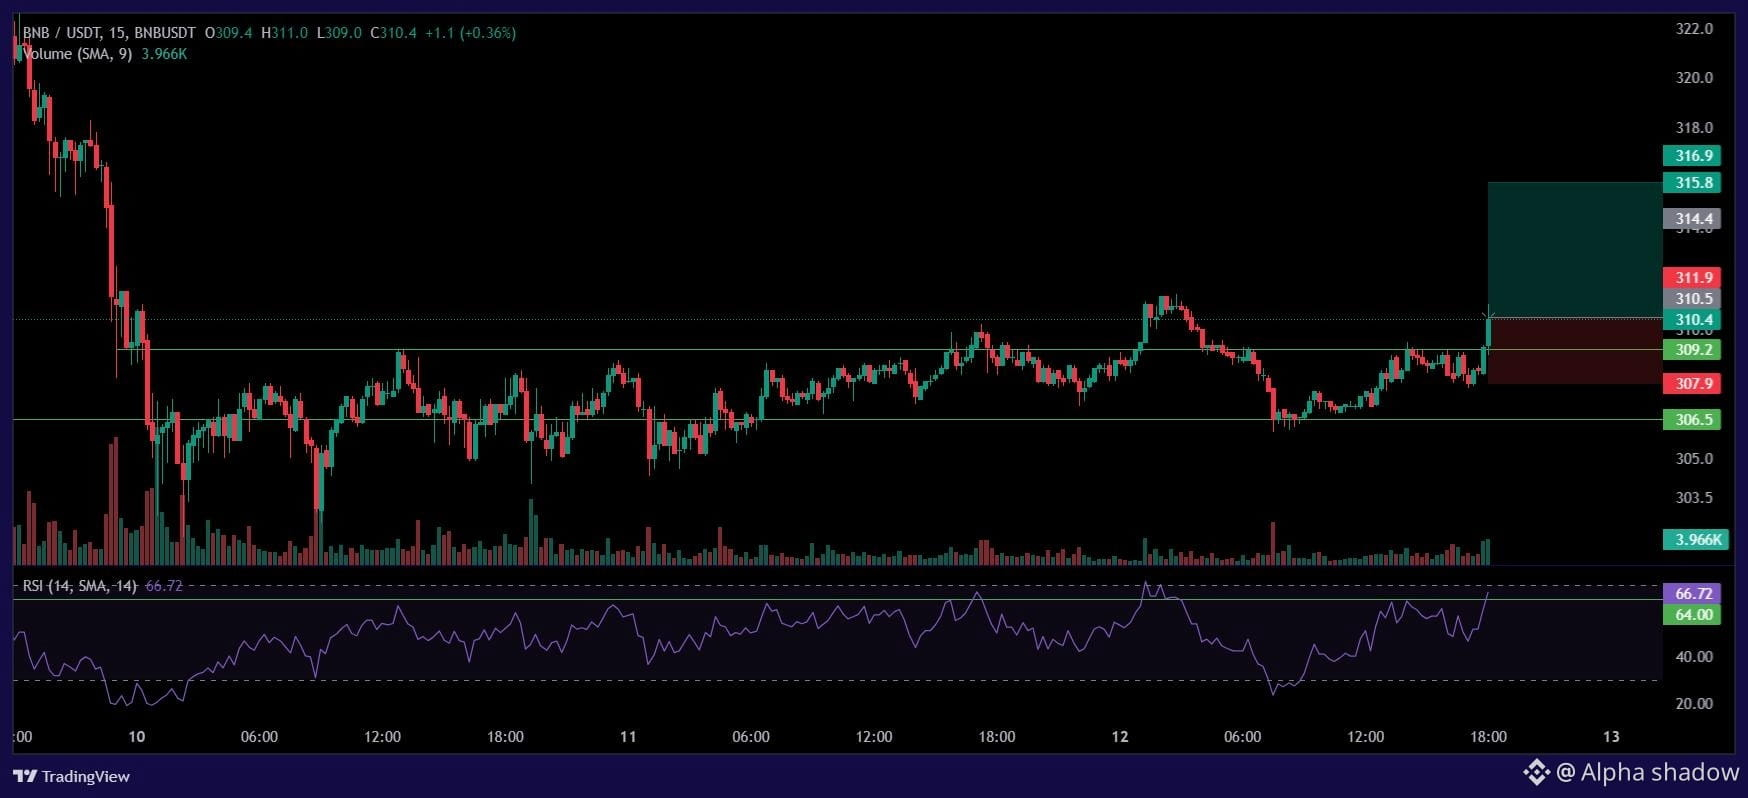
Task: Select the RSI (14, SMA, 14) indicator label
Action: (80, 586)
